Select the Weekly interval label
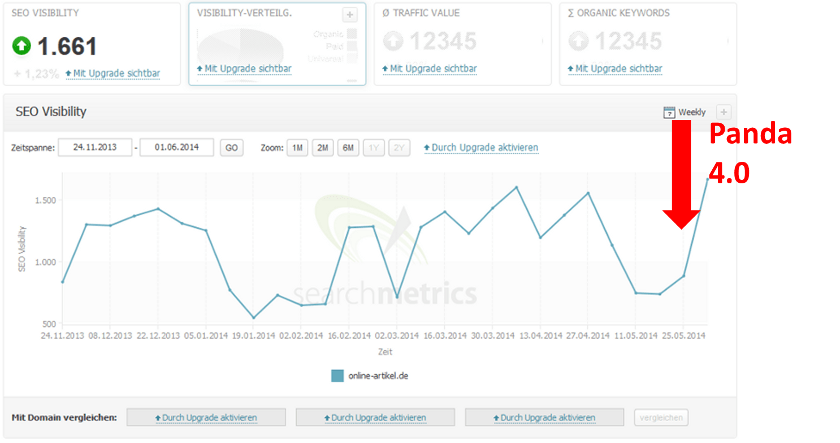 click(692, 112)
